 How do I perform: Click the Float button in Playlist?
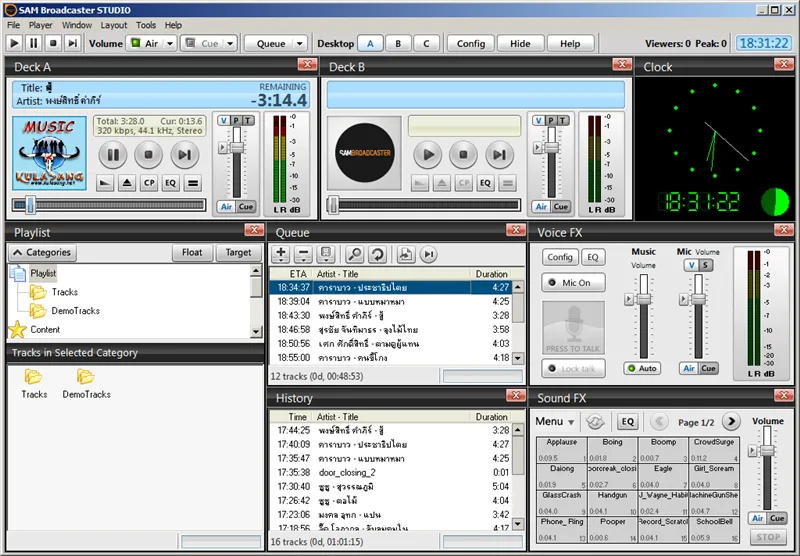tap(192, 252)
